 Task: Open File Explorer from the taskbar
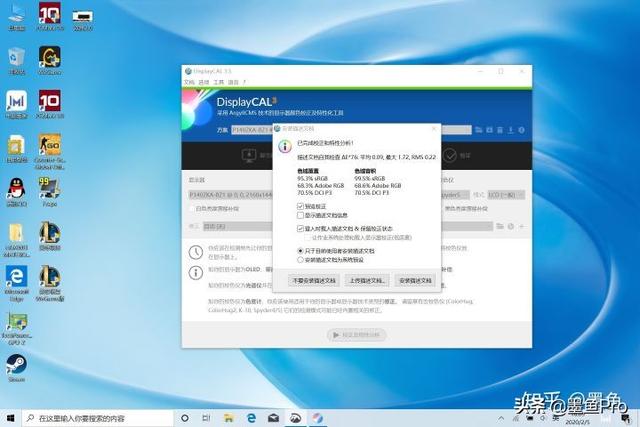pyautogui.click(x=229, y=418)
